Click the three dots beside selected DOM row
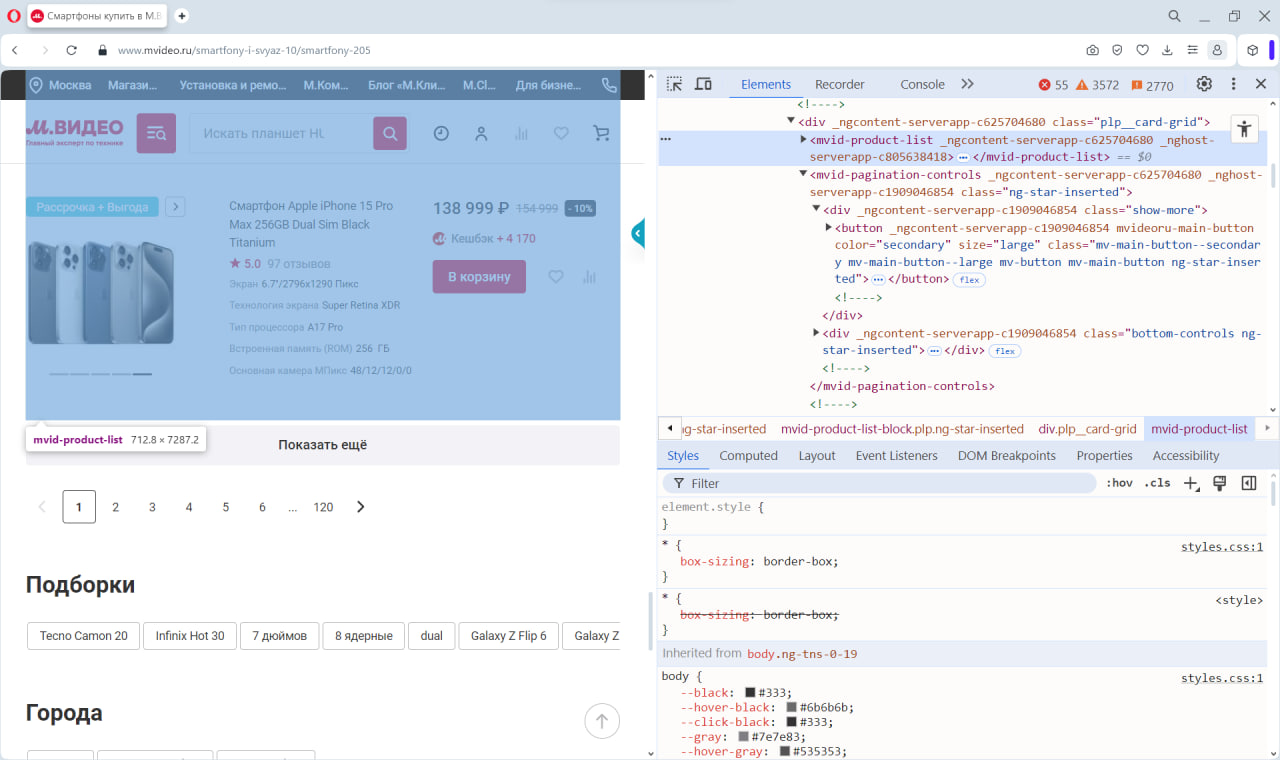Viewport: 1280px width, 760px height. (666, 140)
